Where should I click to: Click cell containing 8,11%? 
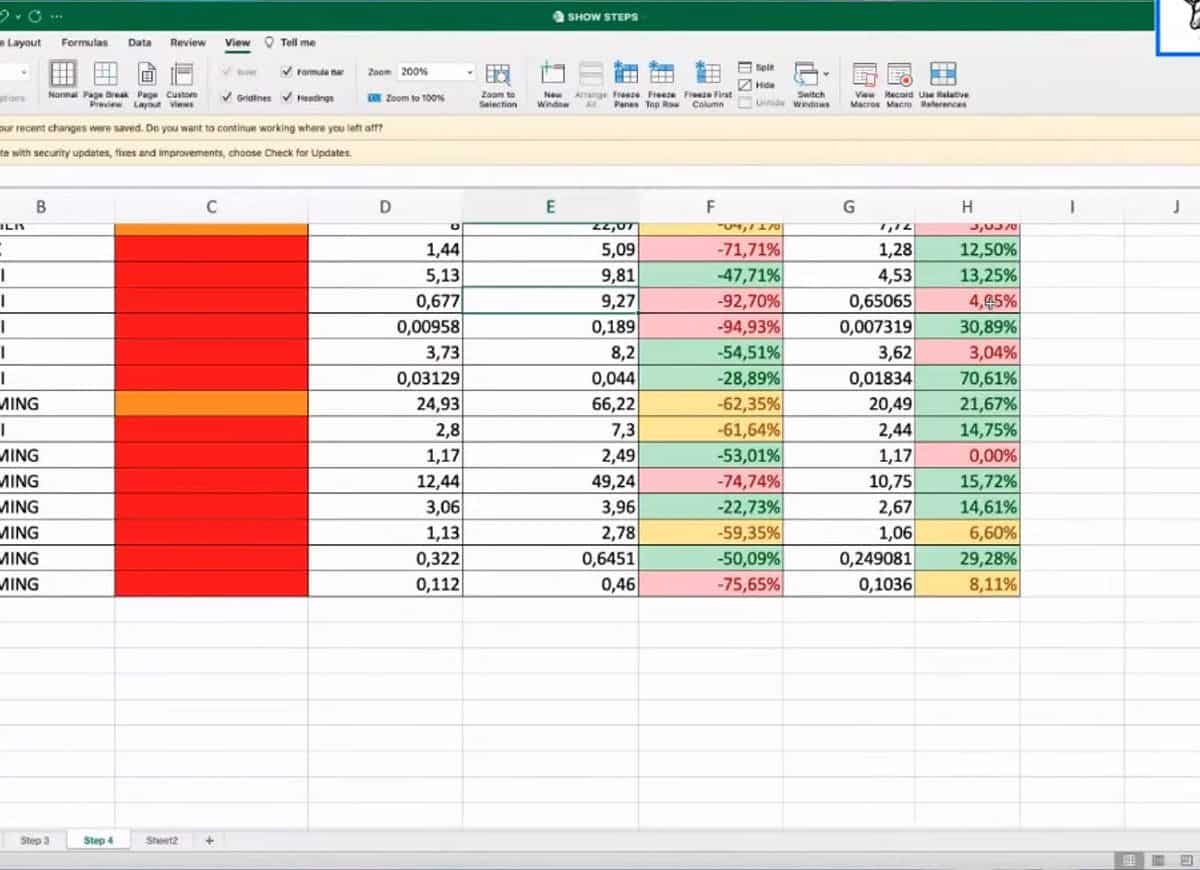tap(967, 584)
